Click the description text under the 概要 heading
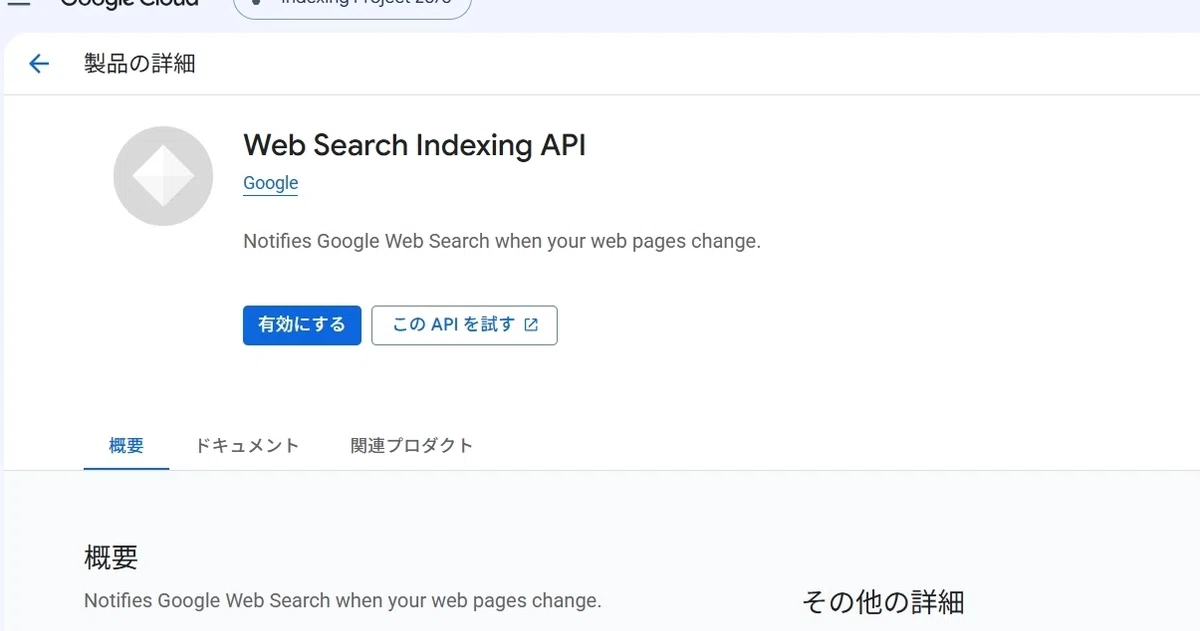This screenshot has width=1200, height=631. (343, 601)
